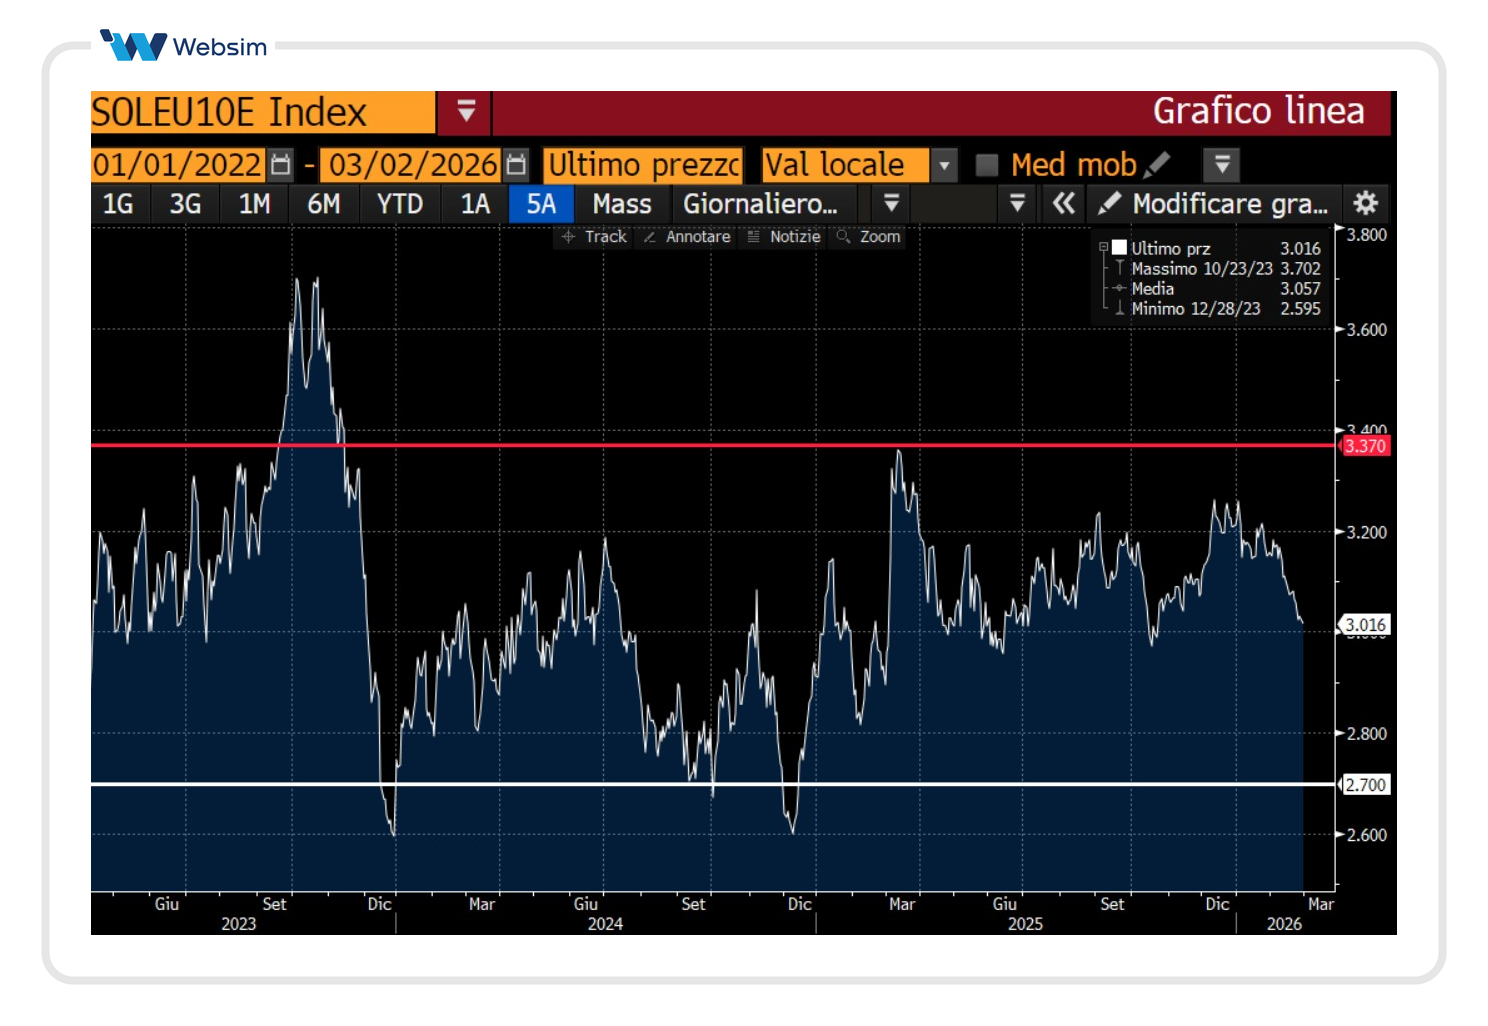Image resolution: width=1488 pixels, height=1026 pixels.
Task: Click the red 3.370 level marker
Action: coord(1365,446)
